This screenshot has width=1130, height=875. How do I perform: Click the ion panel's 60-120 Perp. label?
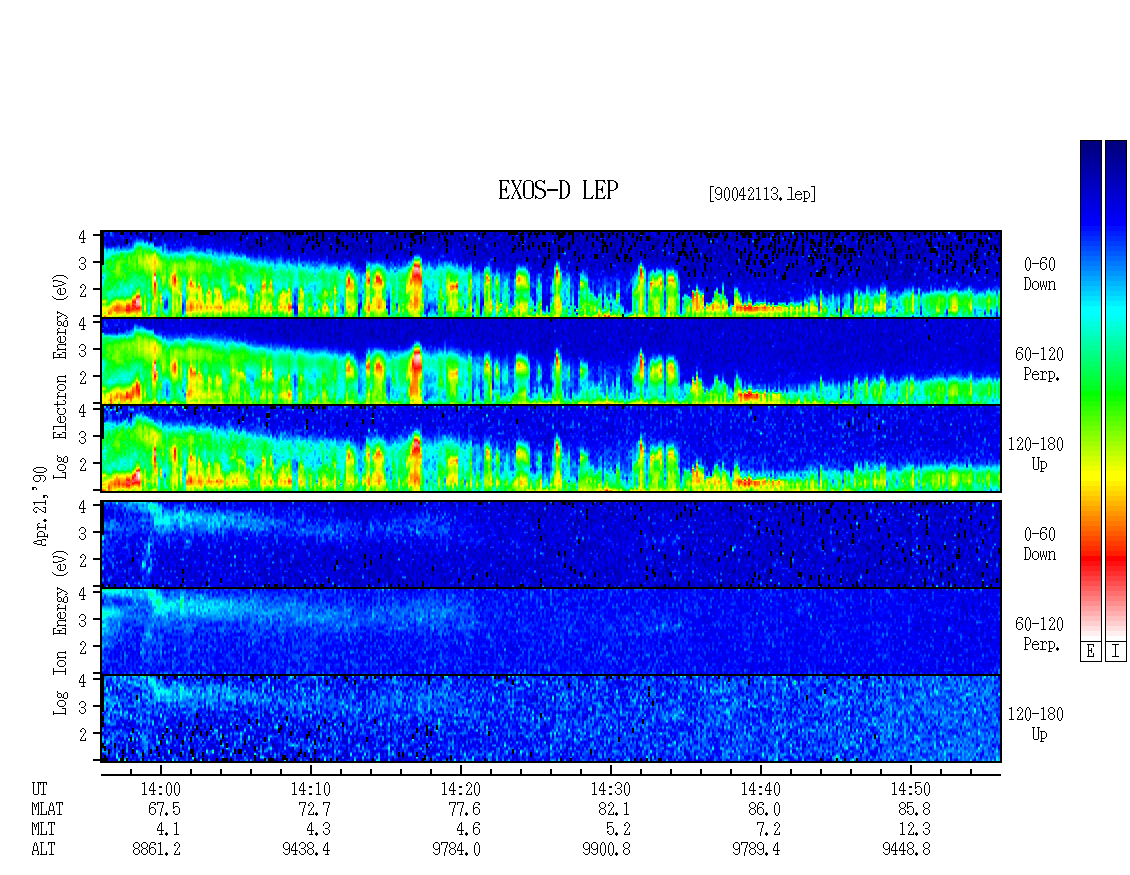(1039, 634)
